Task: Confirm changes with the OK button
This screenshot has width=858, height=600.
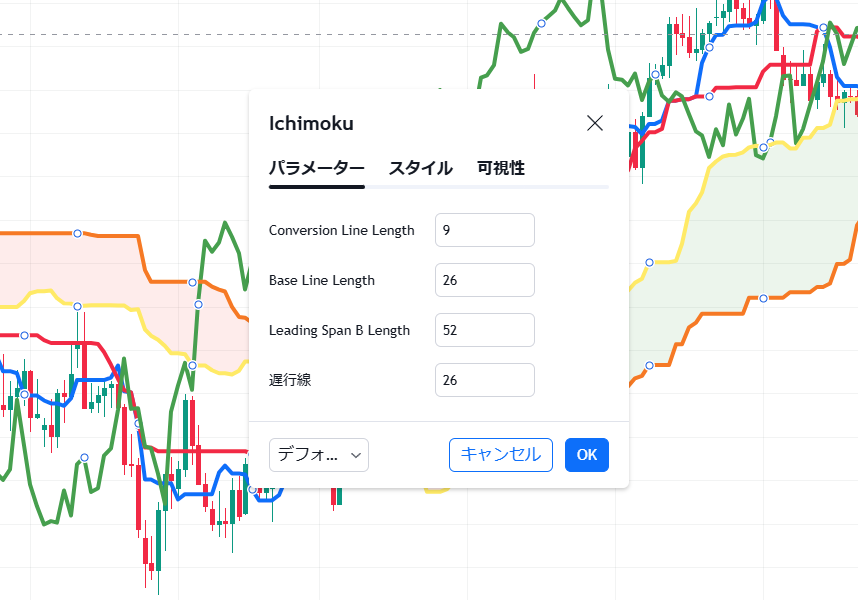Action: coord(586,455)
